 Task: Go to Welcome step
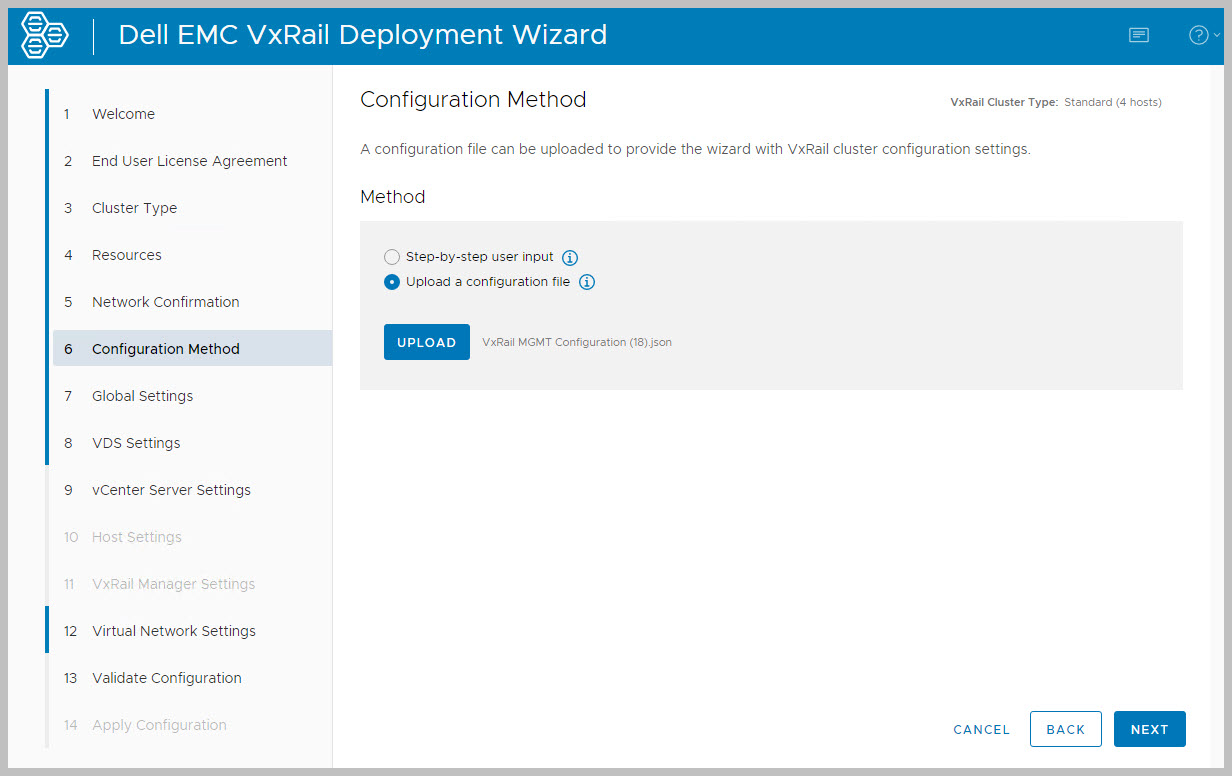point(123,114)
